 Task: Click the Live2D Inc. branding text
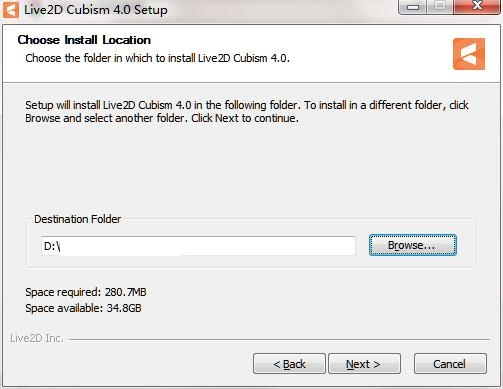37,338
